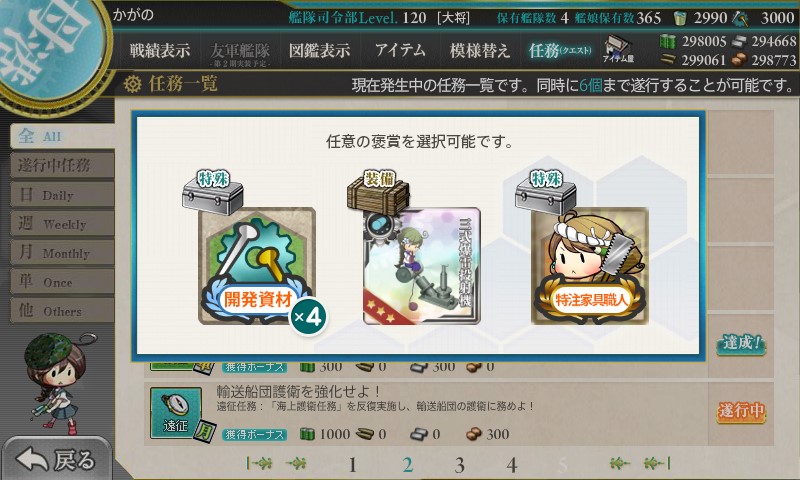
Task: Click the 遠征 expedition quest icon
Action: [x=176, y=413]
